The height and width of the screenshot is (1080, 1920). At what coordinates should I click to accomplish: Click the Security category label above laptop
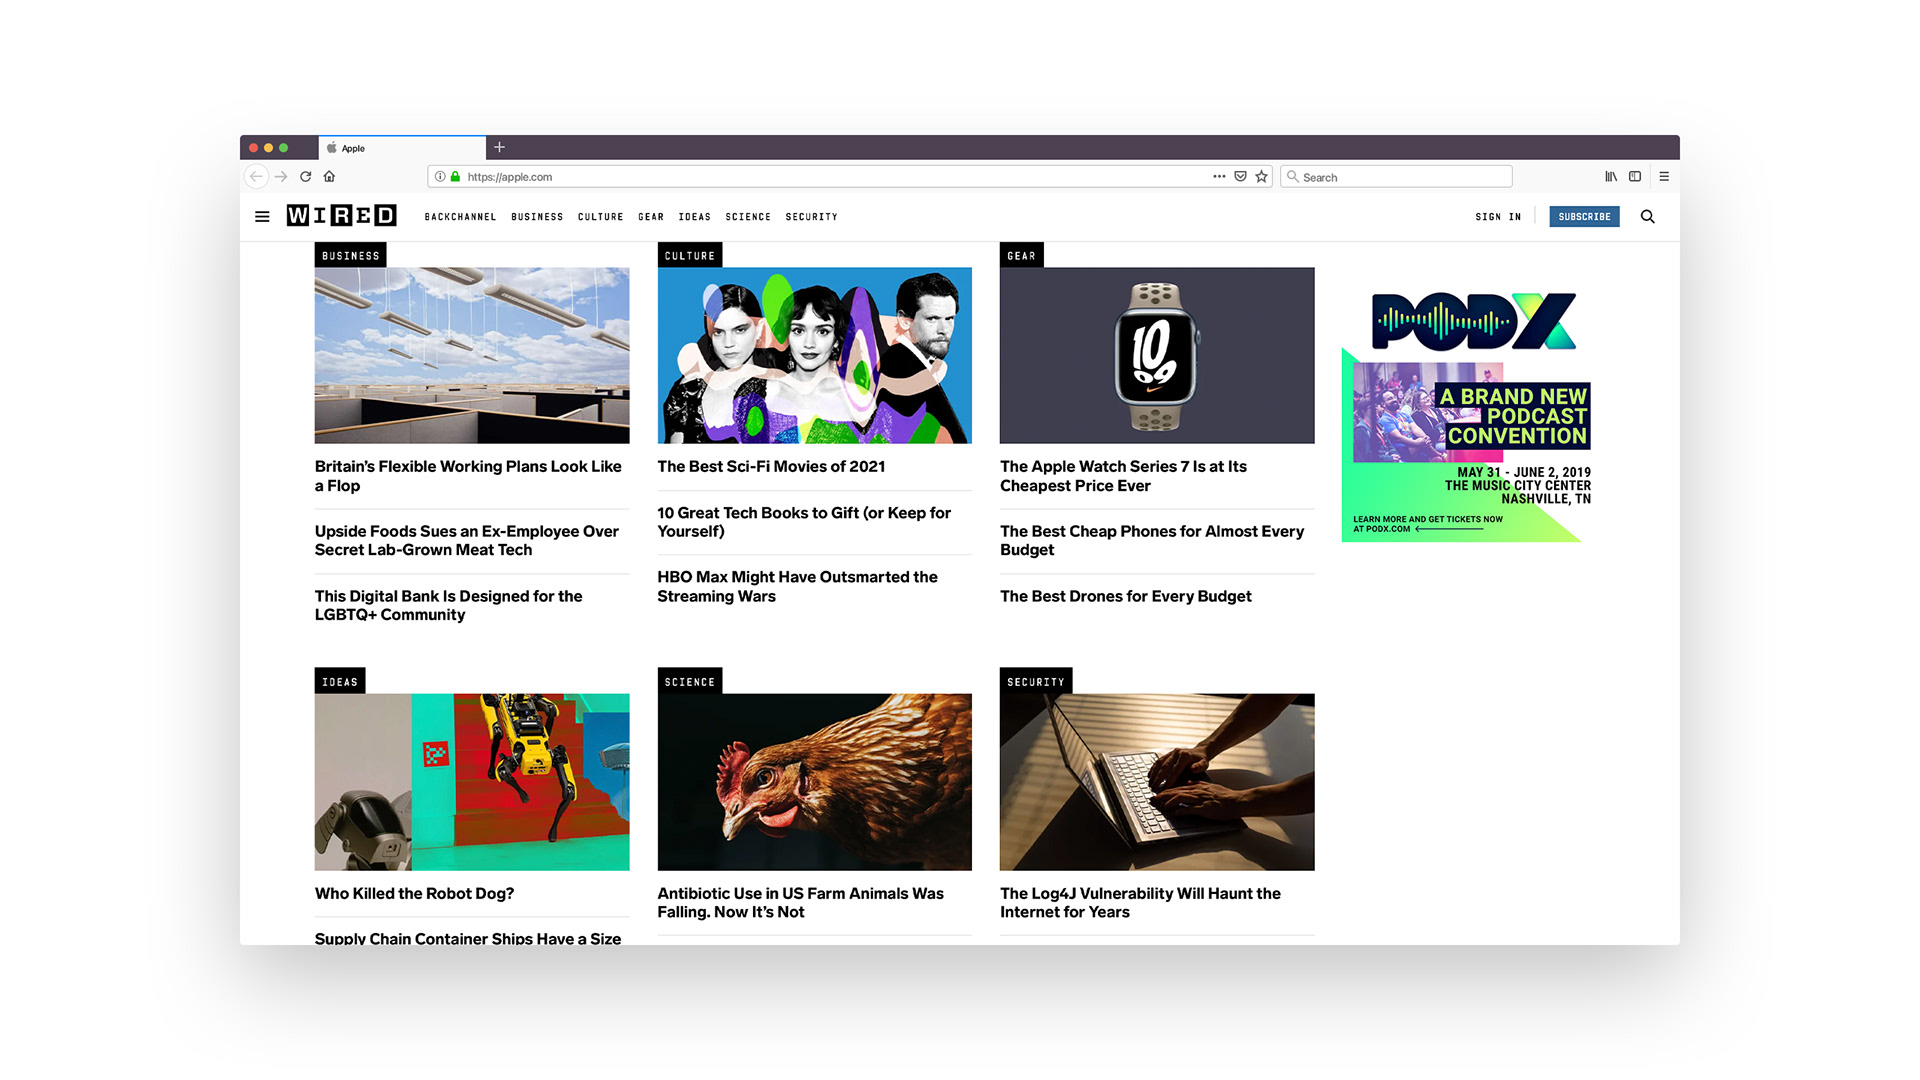[1035, 682]
